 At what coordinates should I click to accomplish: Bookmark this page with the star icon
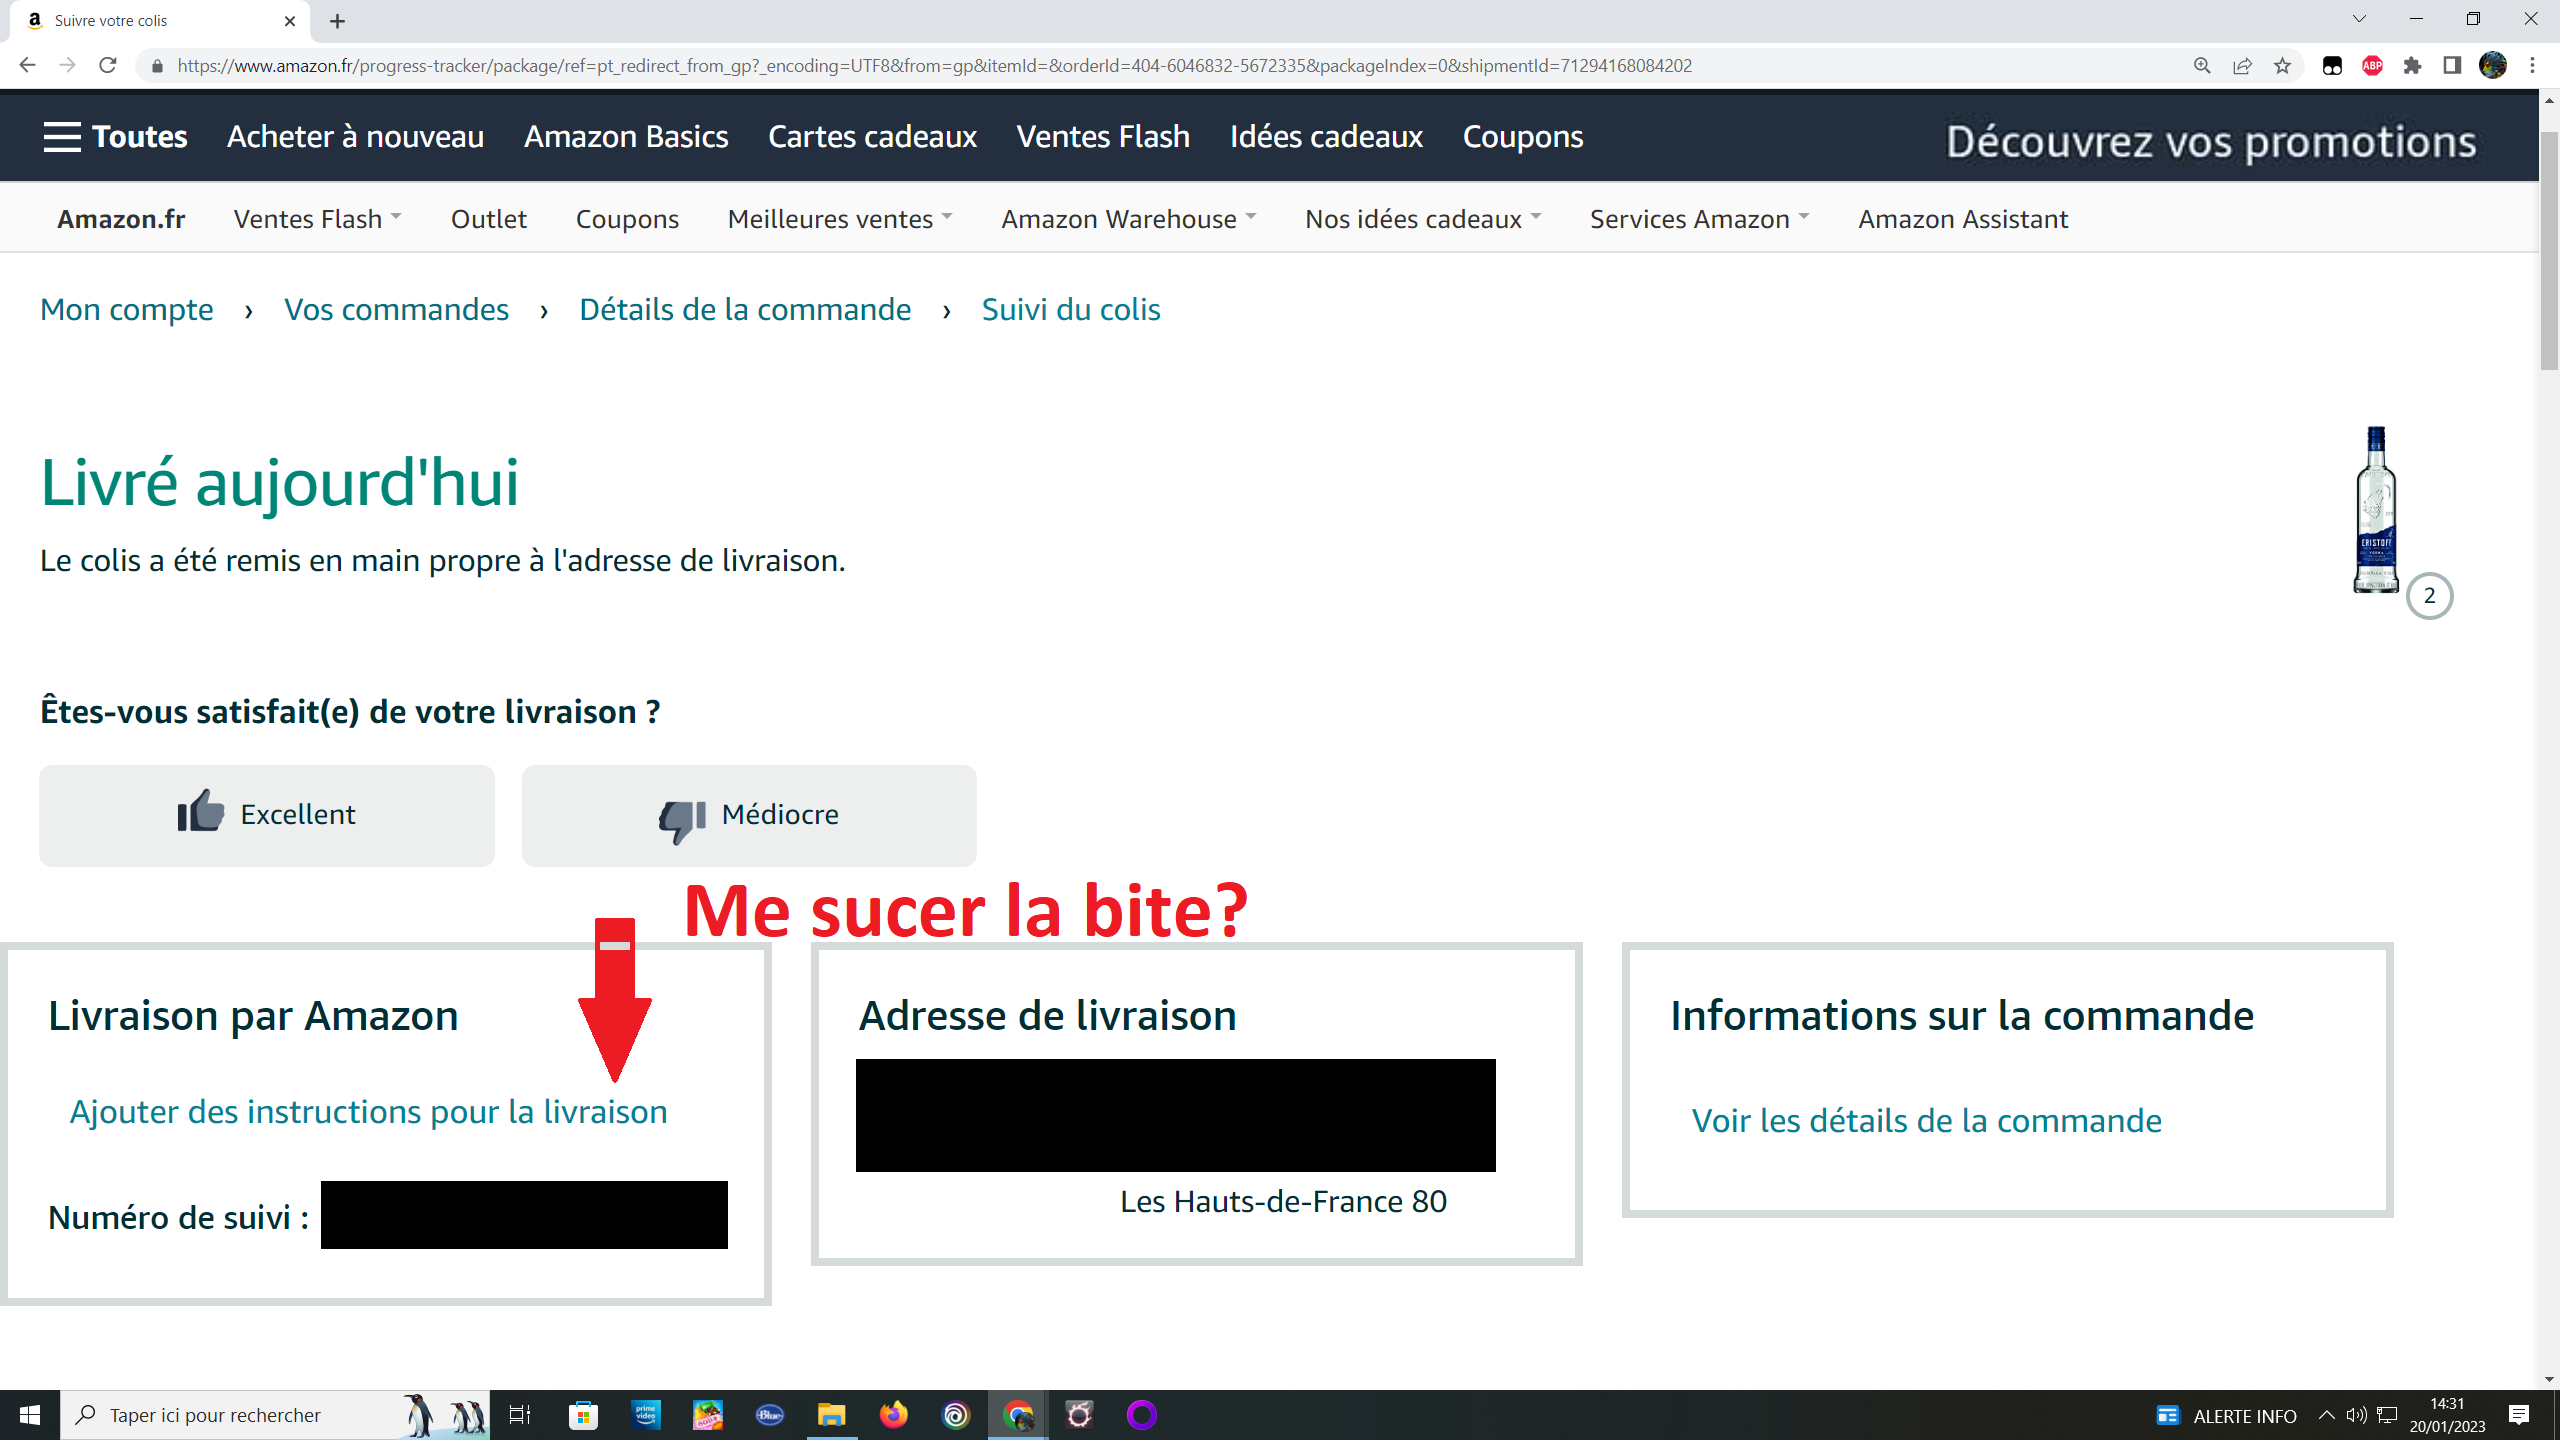[x=2282, y=66]
